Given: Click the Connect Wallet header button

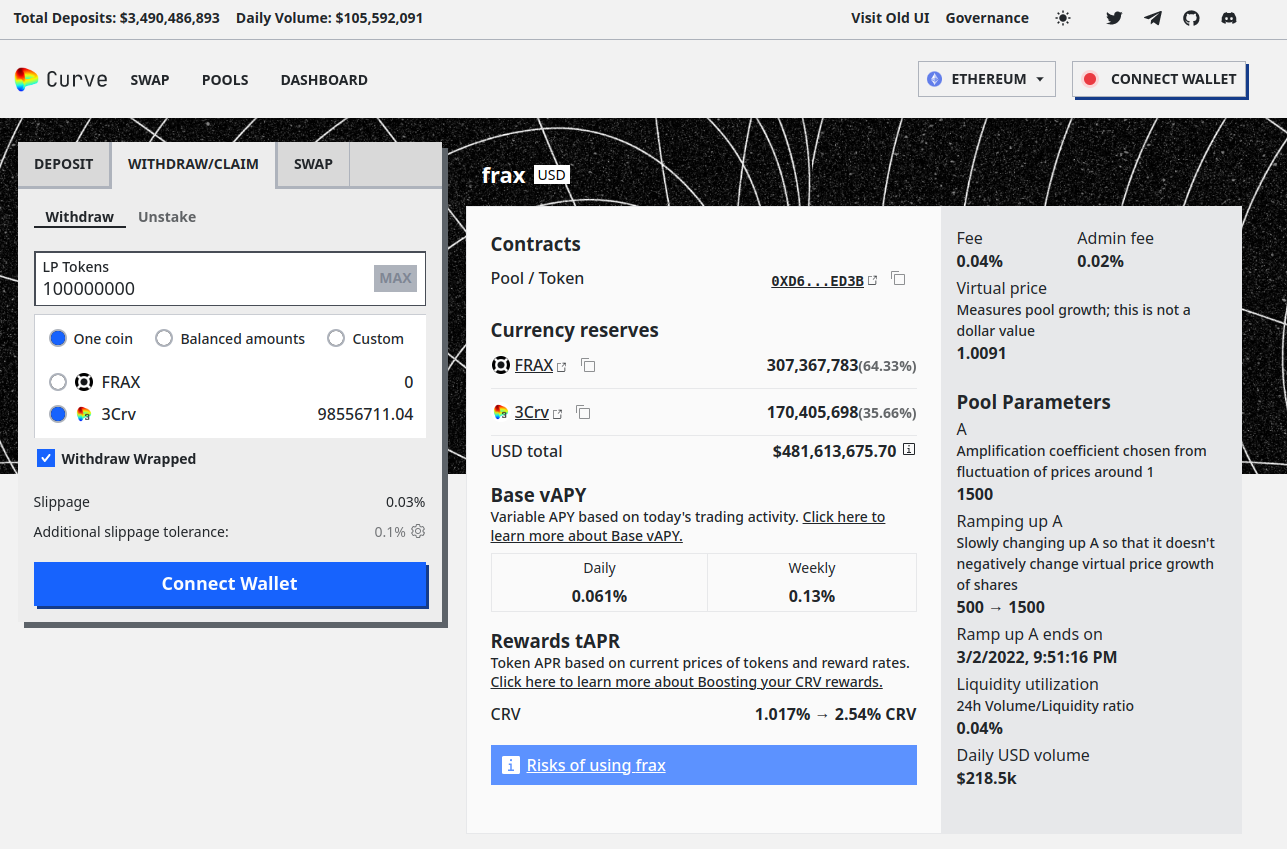Looking at the screenshot, I should 1160,79.
